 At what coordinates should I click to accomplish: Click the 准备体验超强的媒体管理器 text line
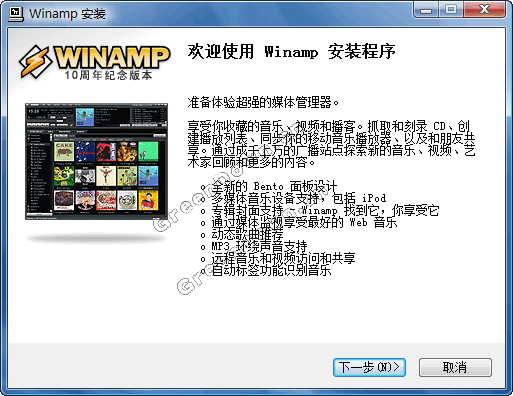coord(263,102)
